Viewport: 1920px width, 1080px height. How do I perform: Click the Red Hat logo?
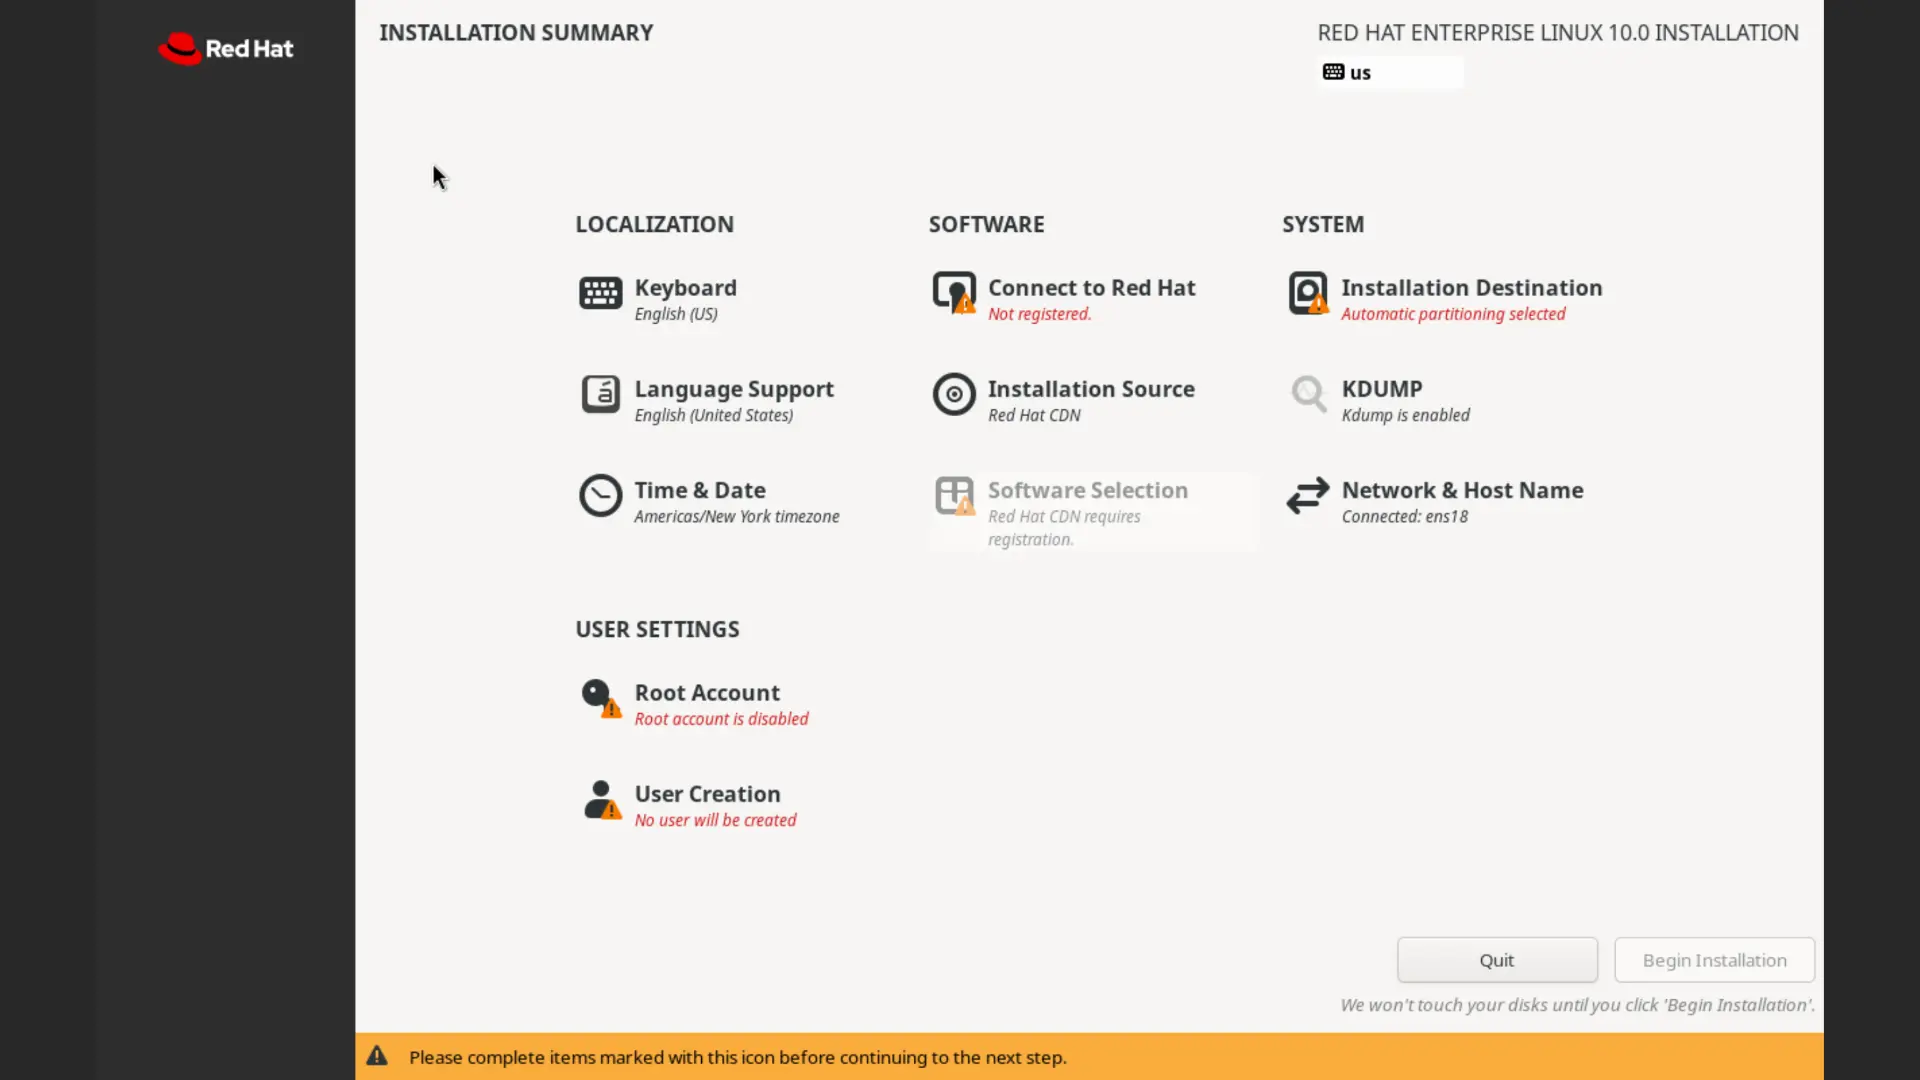226,48
